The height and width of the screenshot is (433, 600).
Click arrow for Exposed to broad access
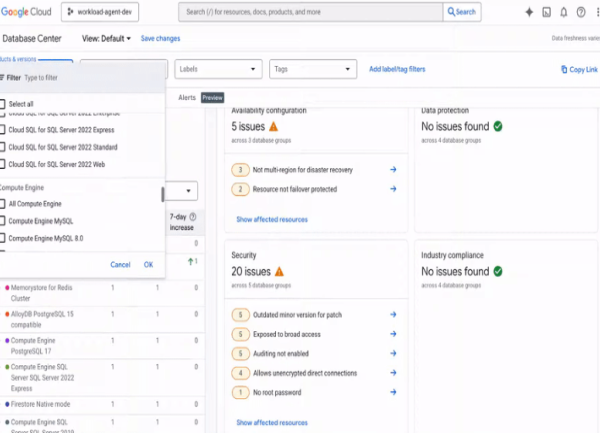pyautogui.click(x=393, y=334)
